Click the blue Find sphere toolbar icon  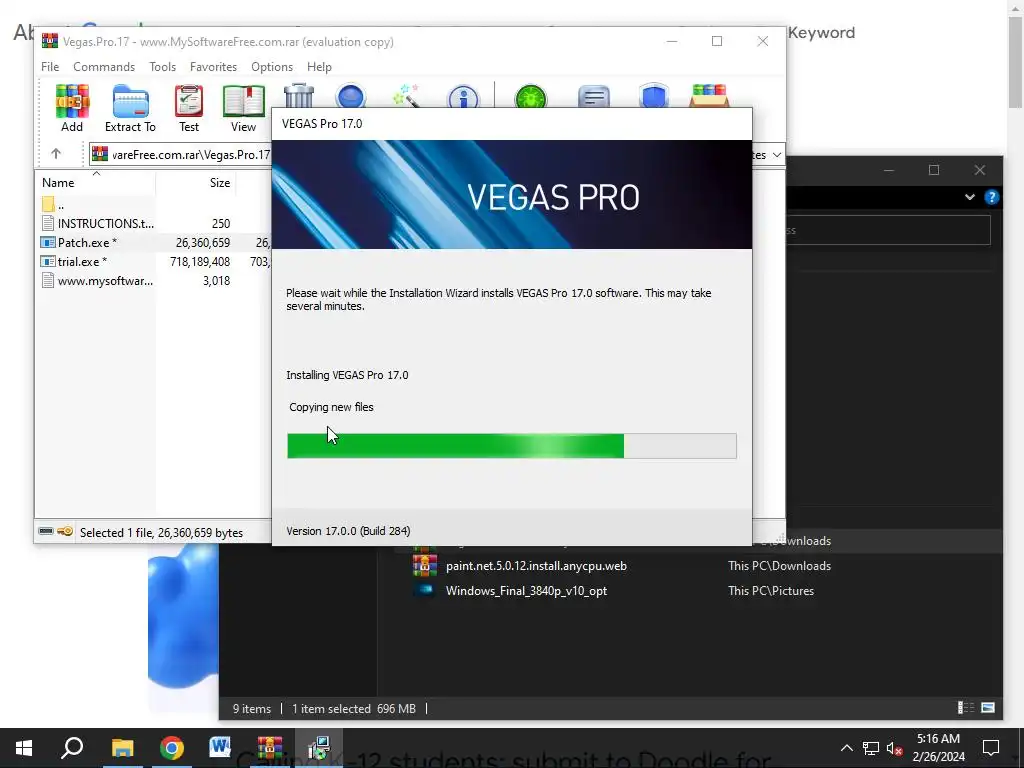[350, 96]
